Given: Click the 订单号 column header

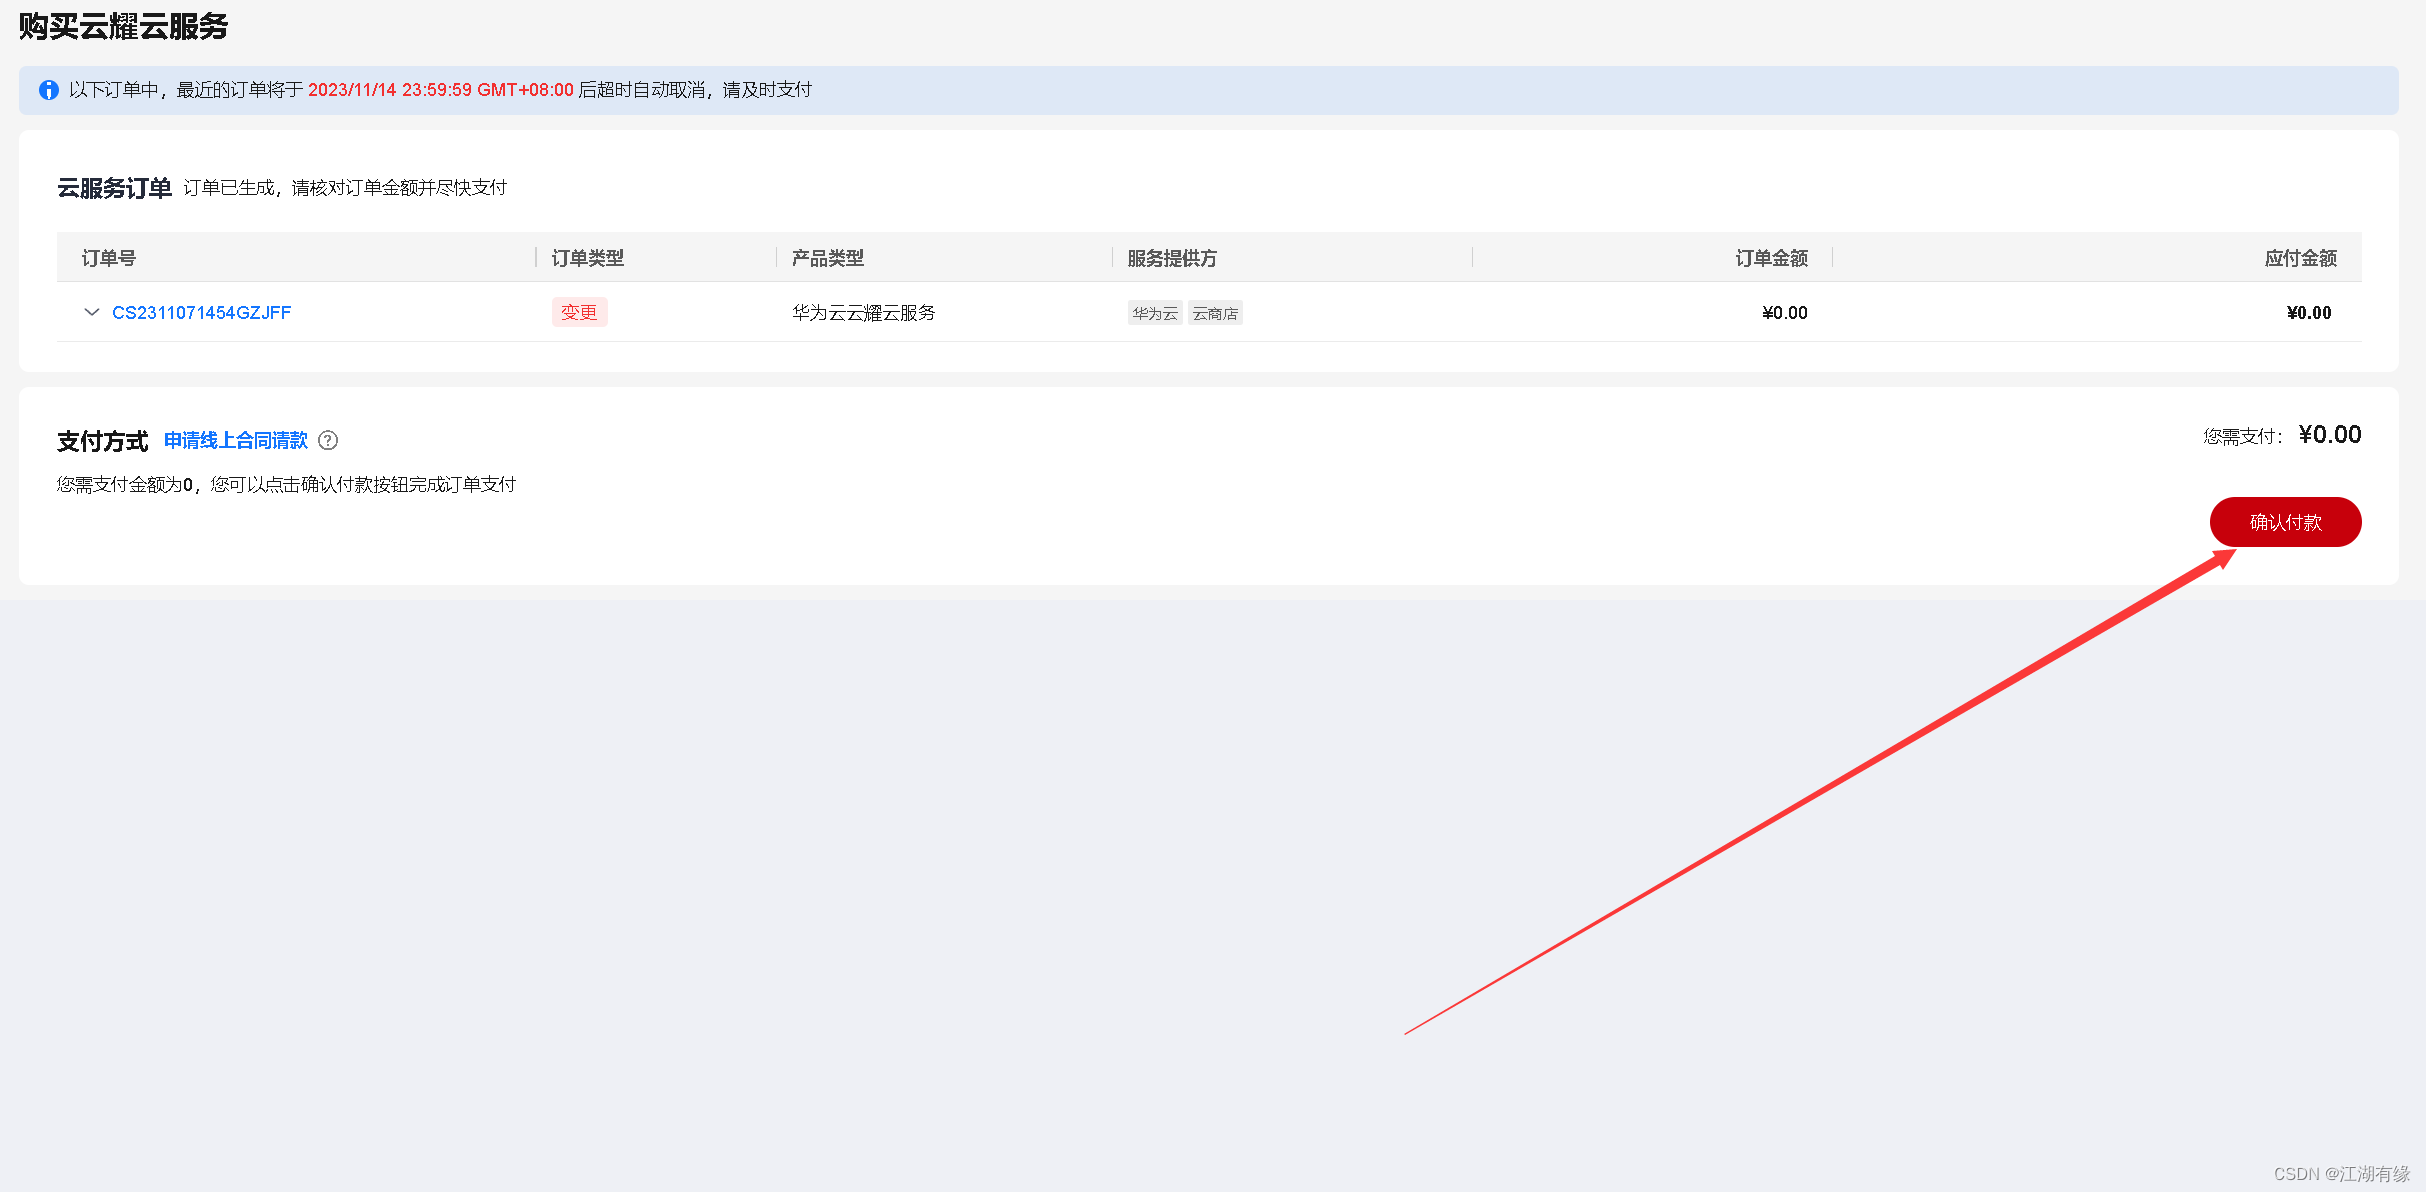Looking at the screenshot, I should tap(108, 258).
